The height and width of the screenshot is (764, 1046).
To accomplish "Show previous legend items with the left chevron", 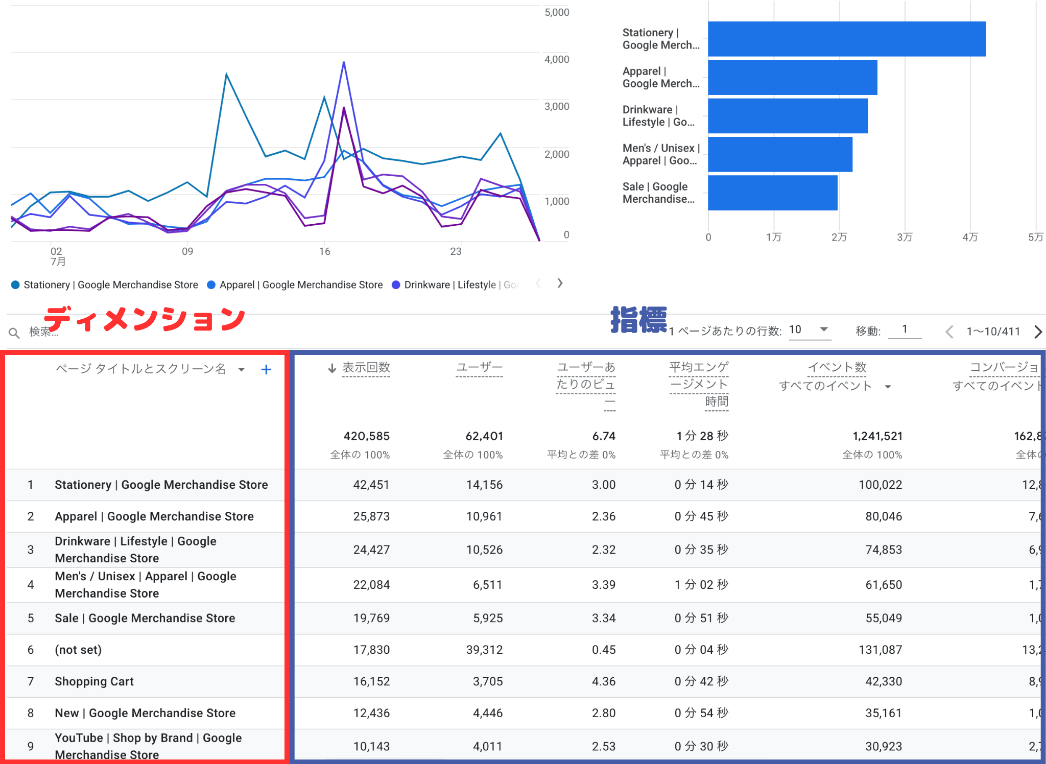I will [x=538, y=283].
